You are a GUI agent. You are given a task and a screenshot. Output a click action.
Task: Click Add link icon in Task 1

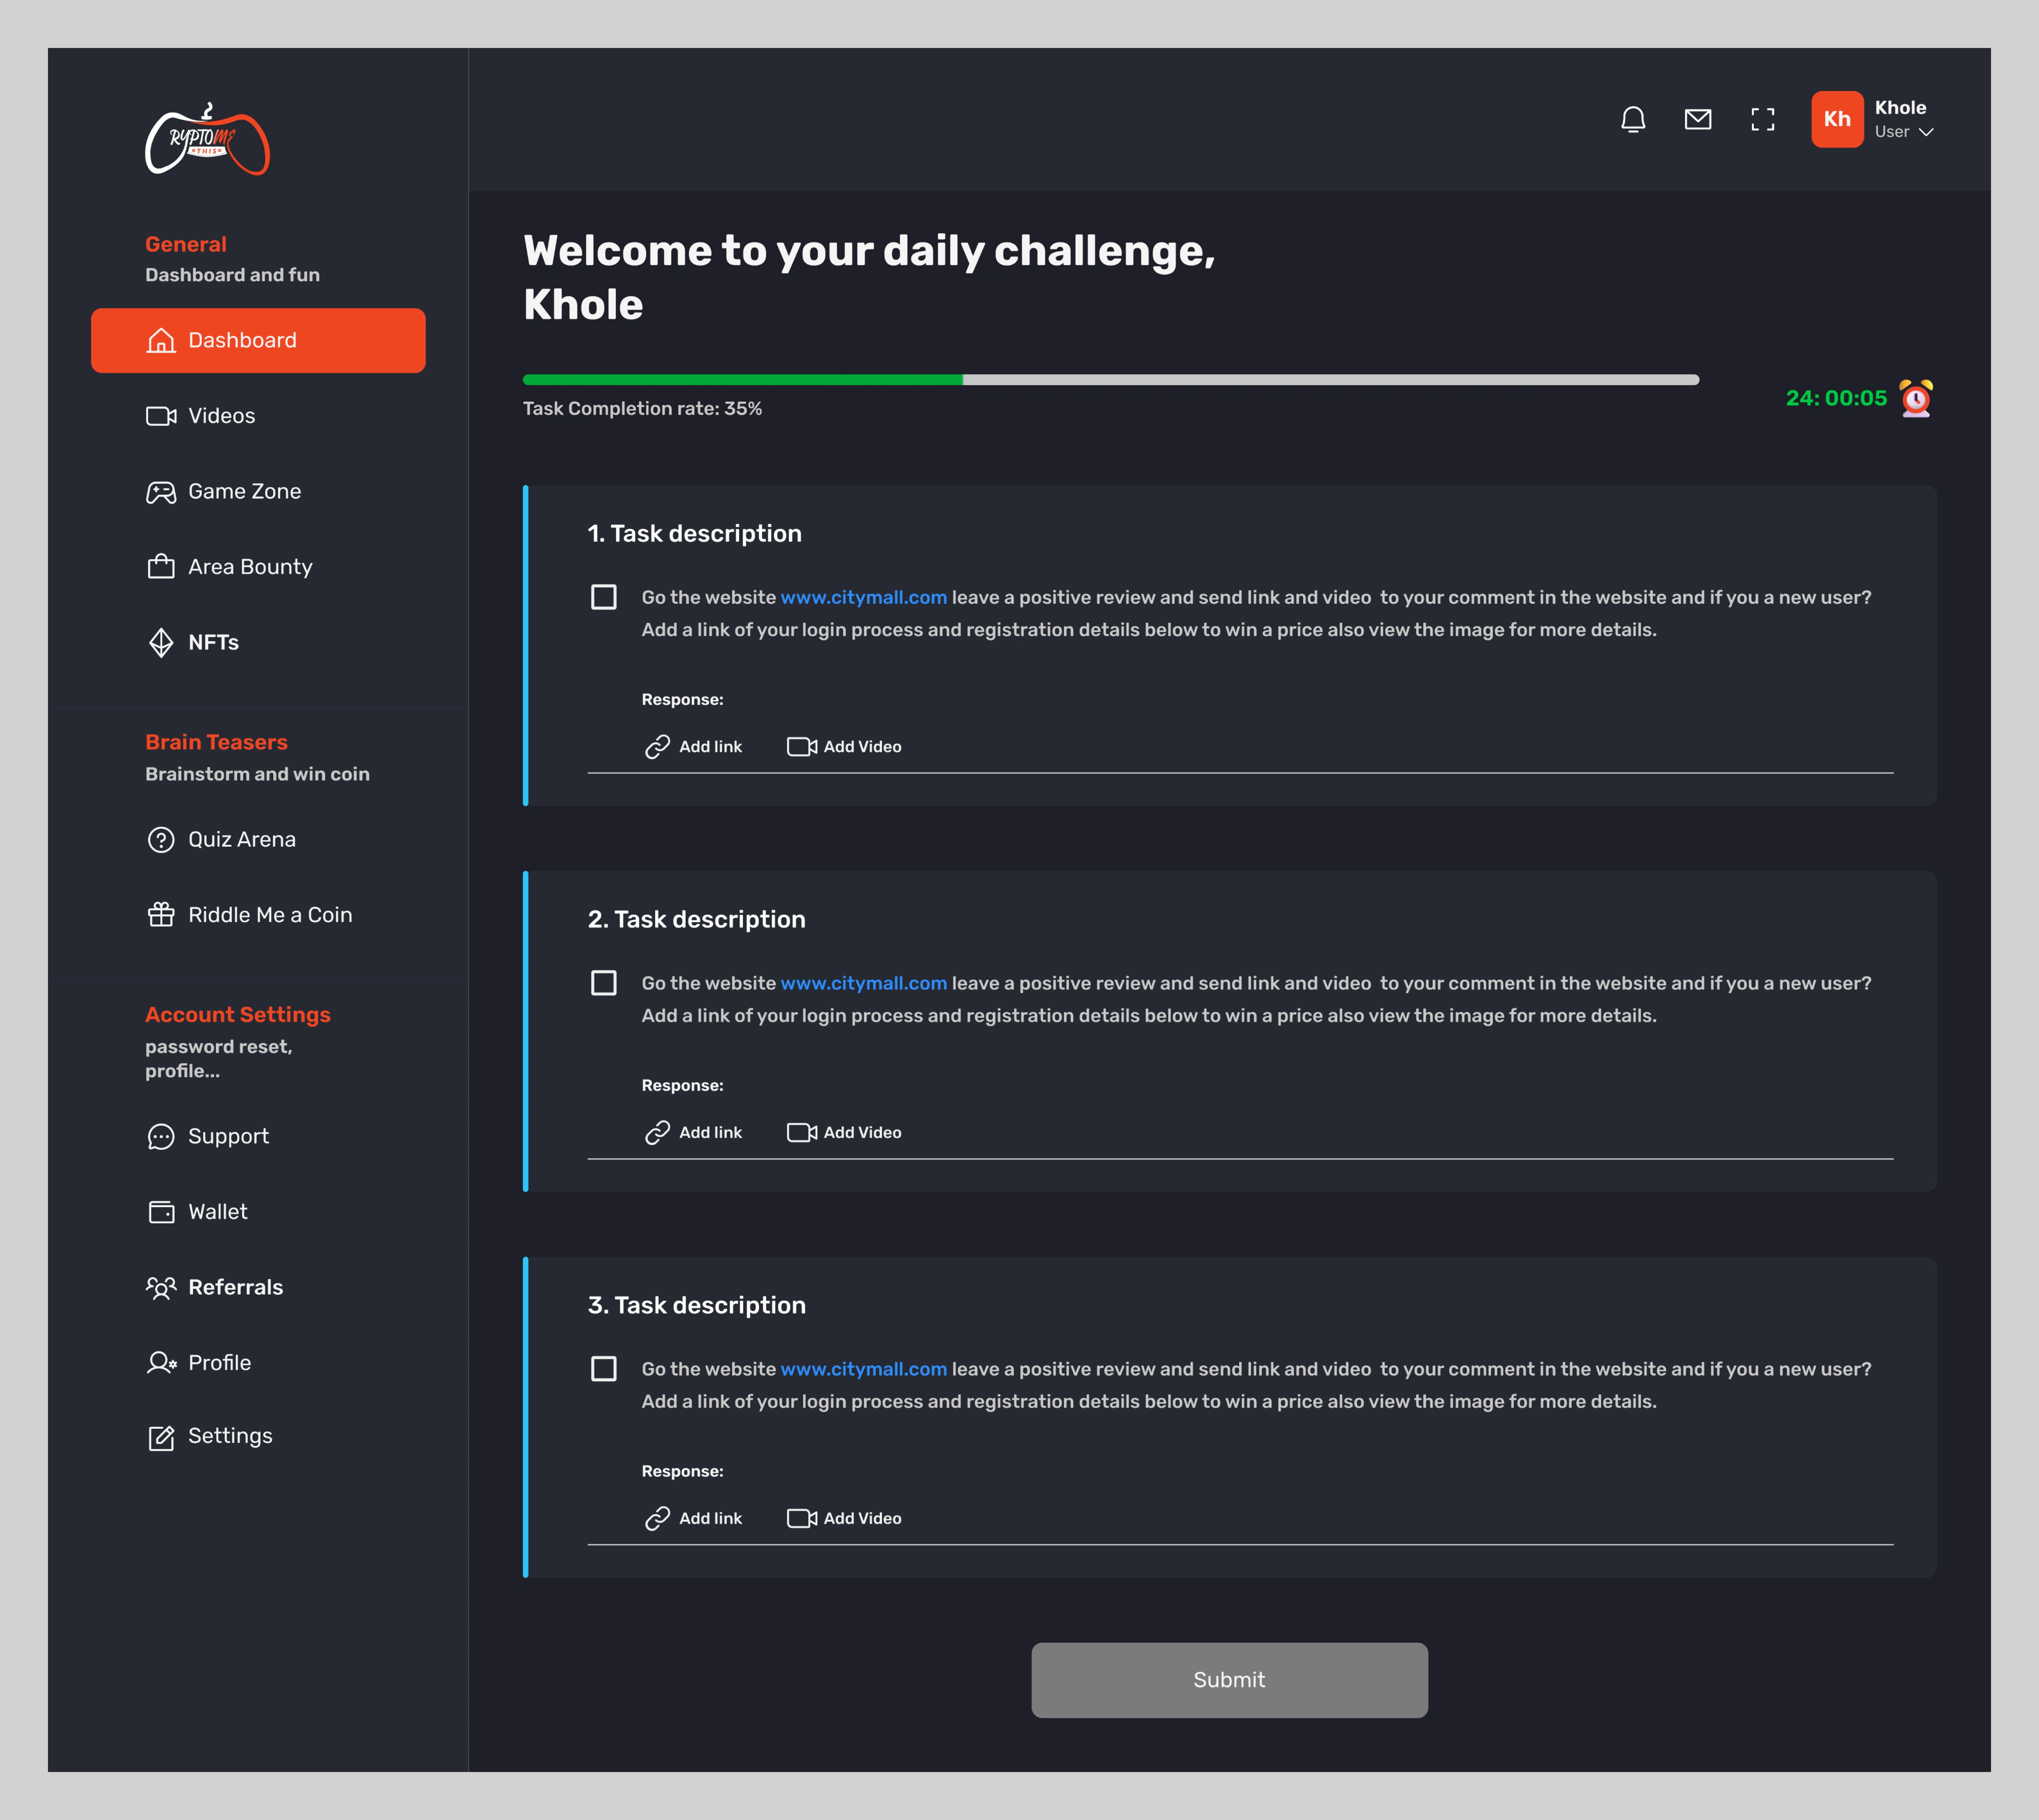(657, 747)
